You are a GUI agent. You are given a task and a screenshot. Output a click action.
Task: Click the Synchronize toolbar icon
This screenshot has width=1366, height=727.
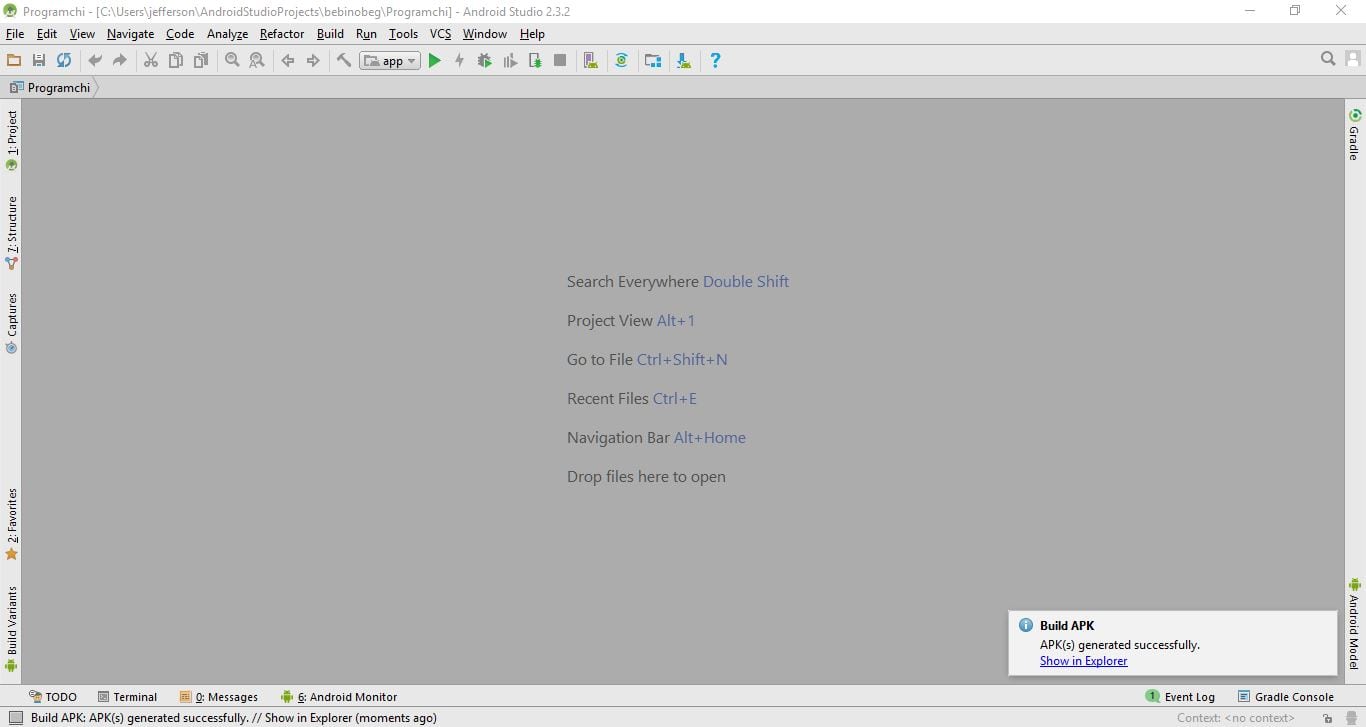(x=64, y=60)
